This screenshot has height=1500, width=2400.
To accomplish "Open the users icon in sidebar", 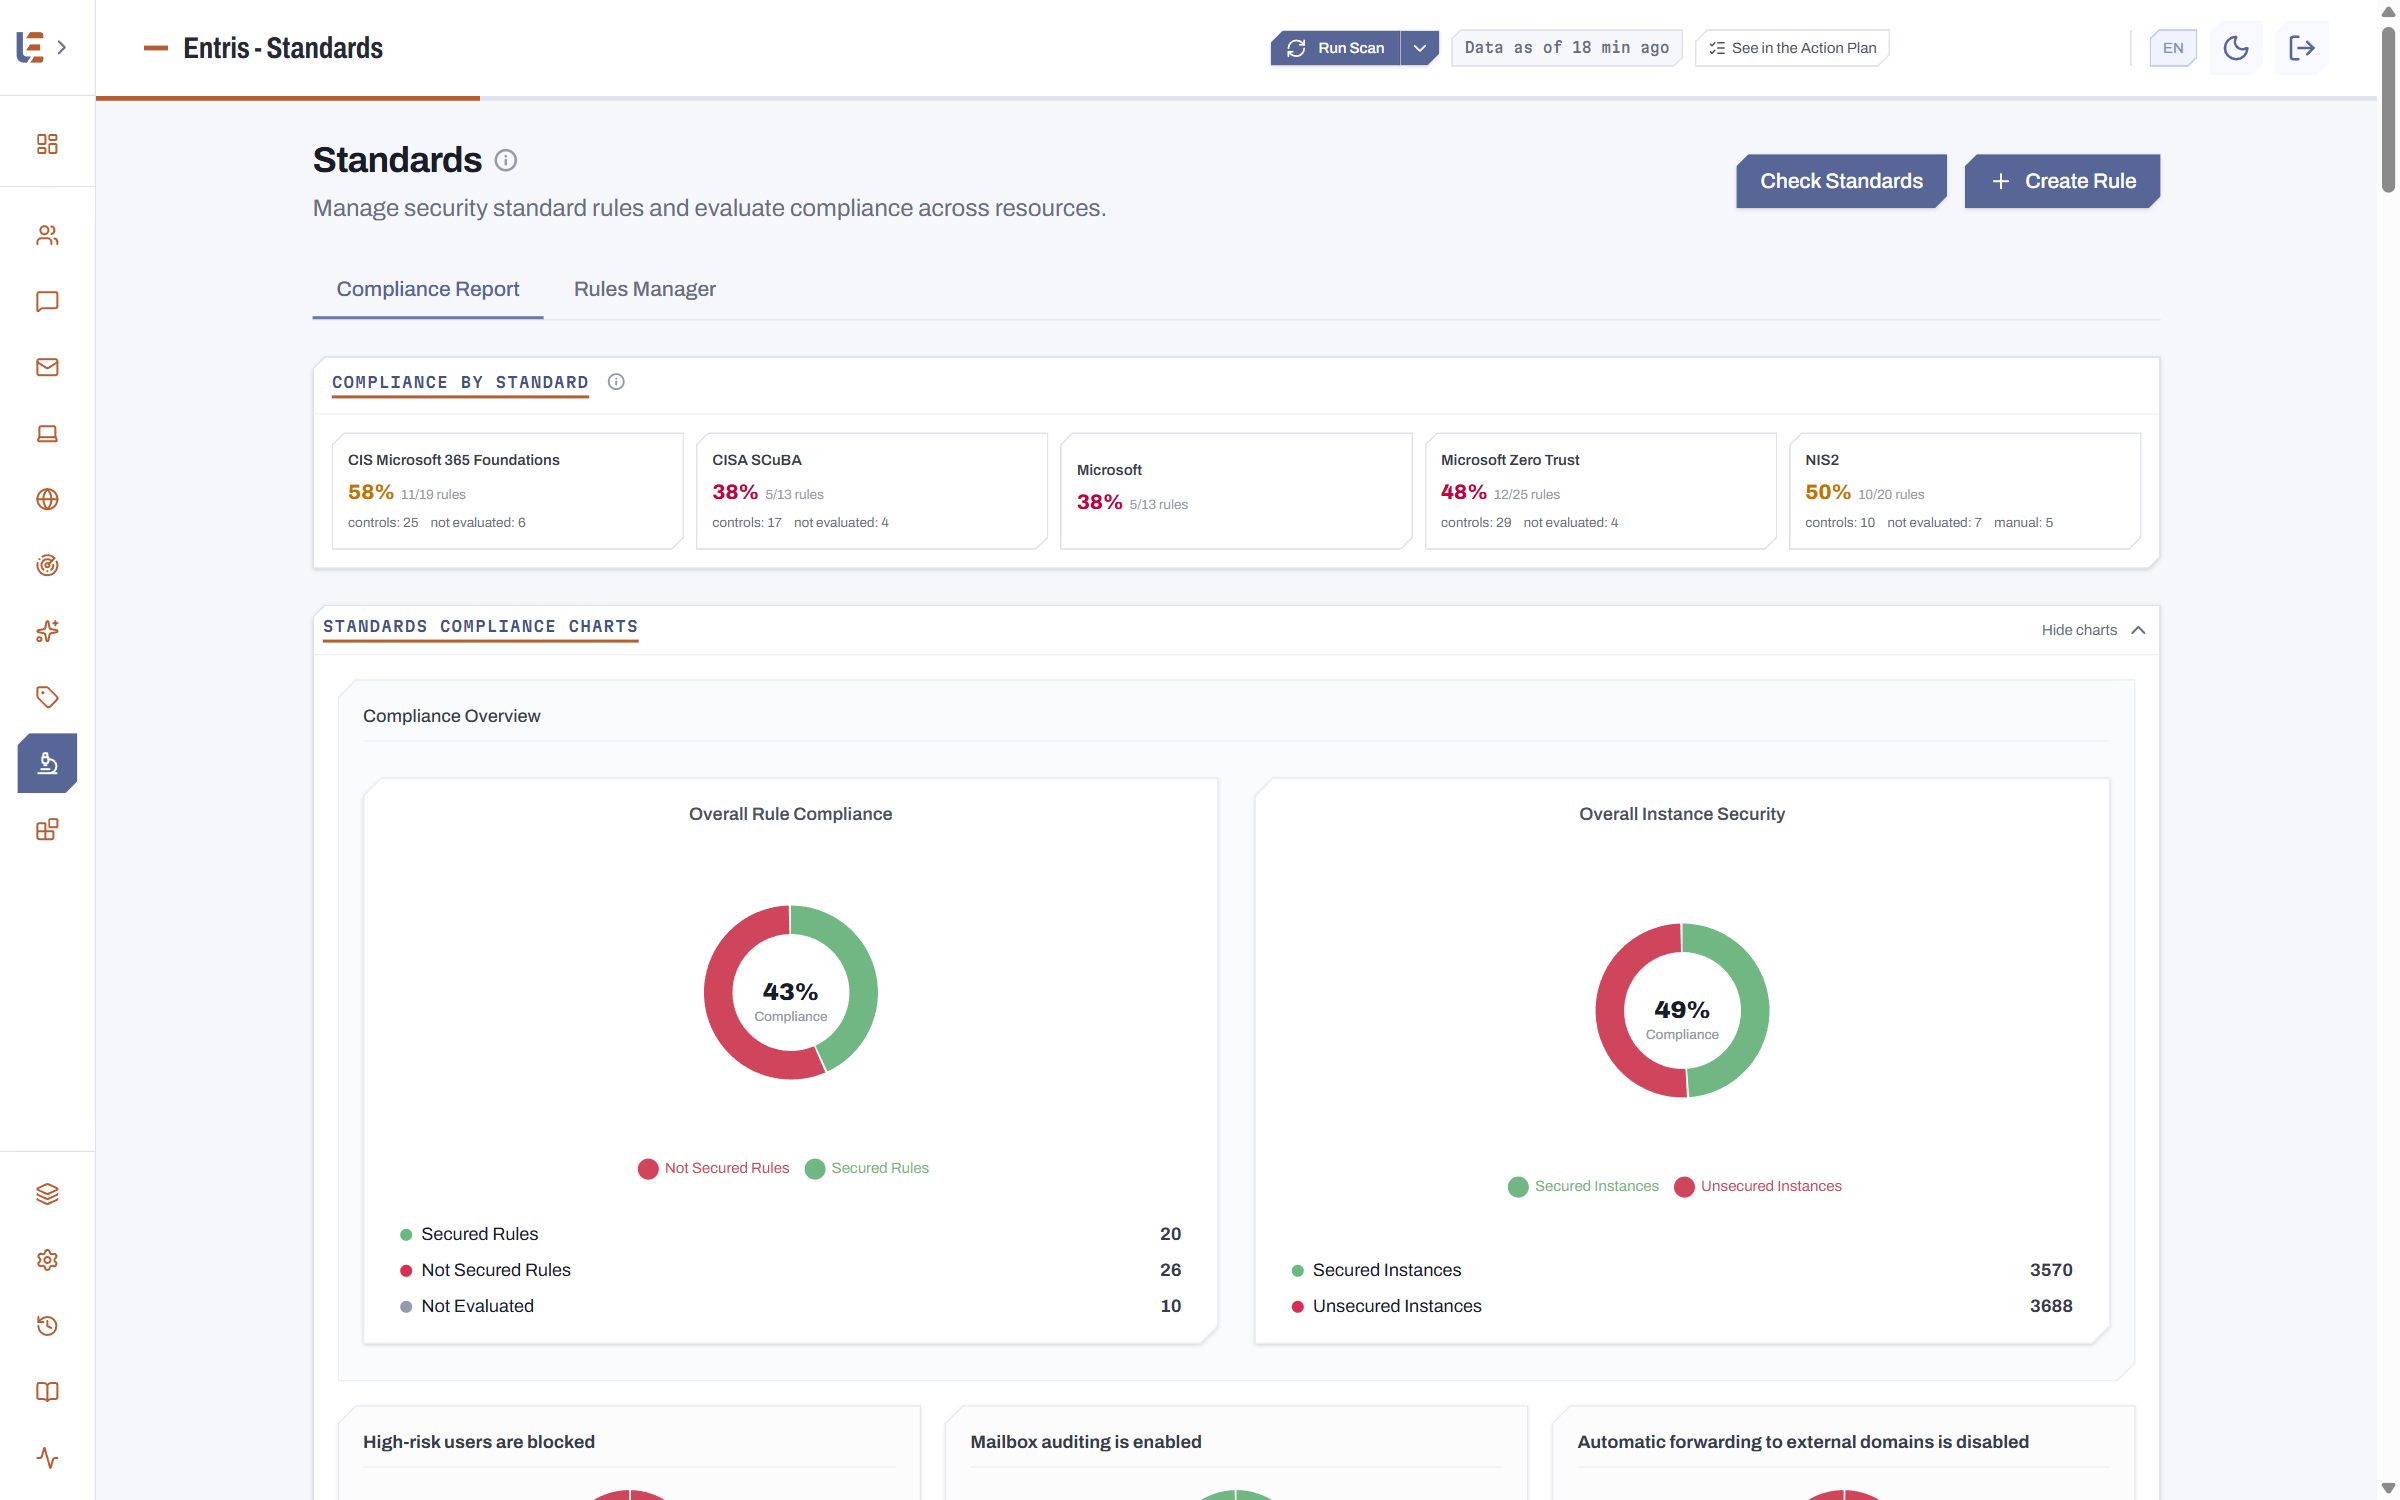I will point(47,235).
